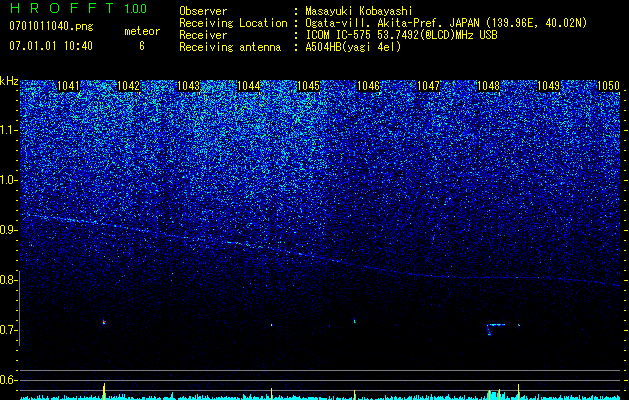Click the 1047 time marker

[428, 86]
